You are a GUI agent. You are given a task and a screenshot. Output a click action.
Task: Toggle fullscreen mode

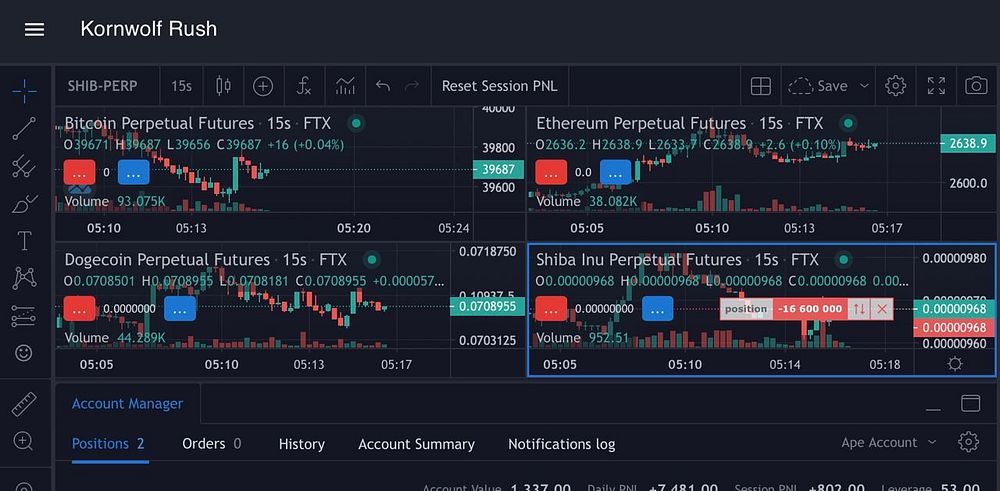(x=936, y=85)
